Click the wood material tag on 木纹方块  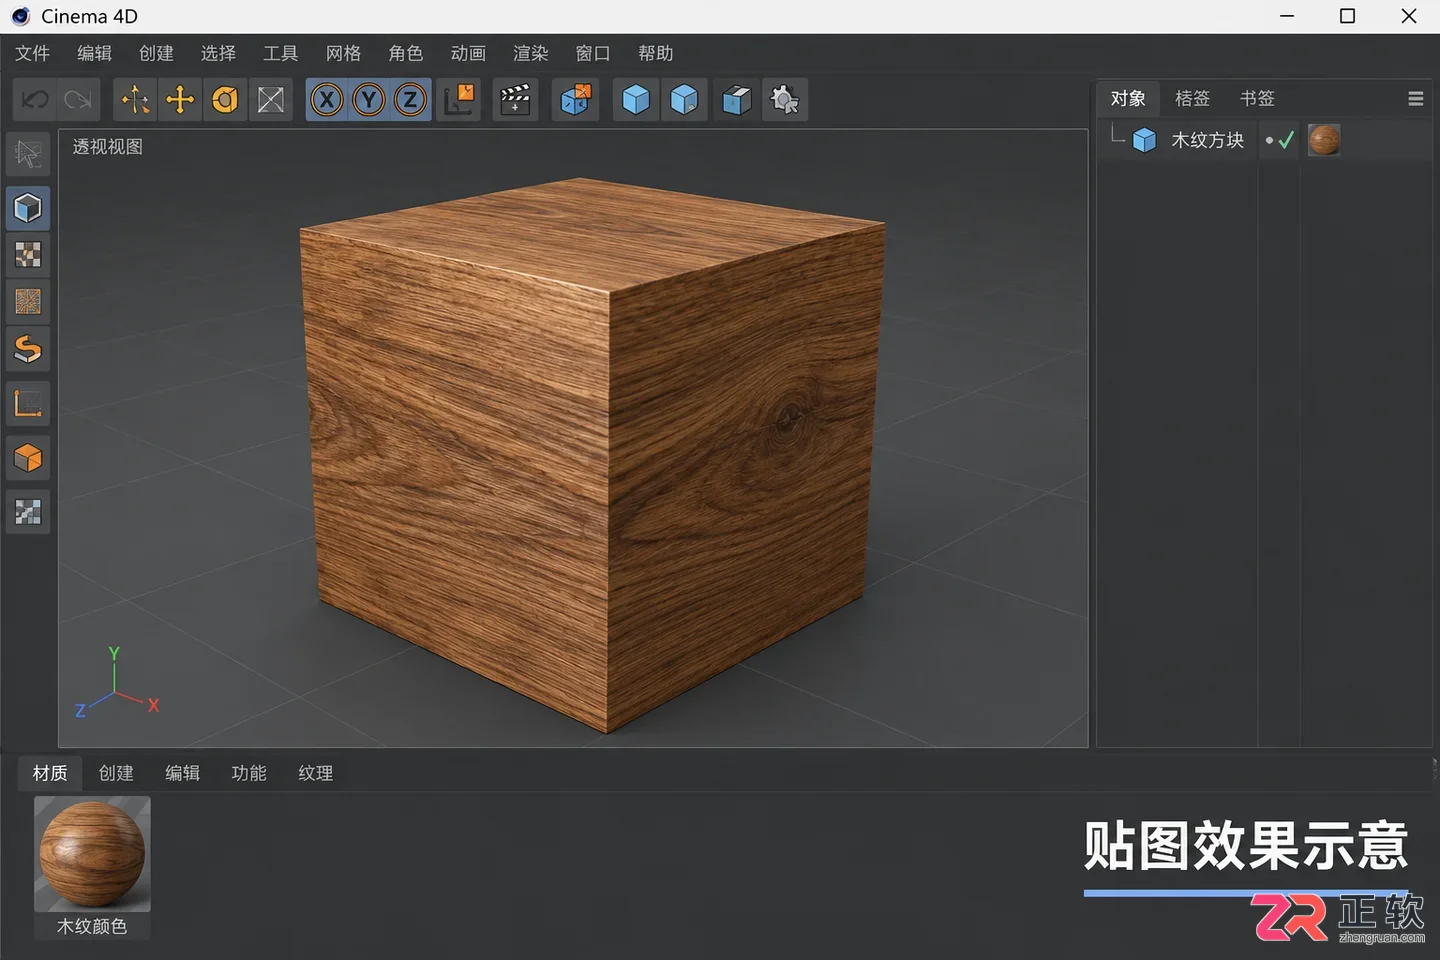(x=1323, y=140)
